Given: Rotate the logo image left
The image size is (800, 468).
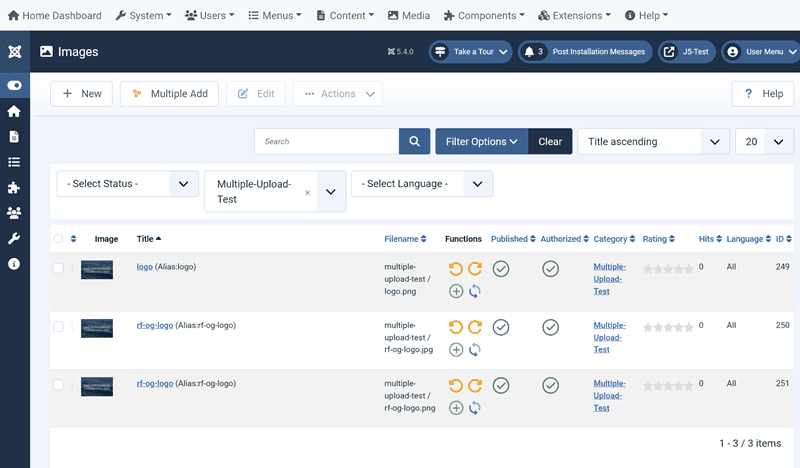Looking at the screenshot, I should pyautogui.click(x=456, y=269).
